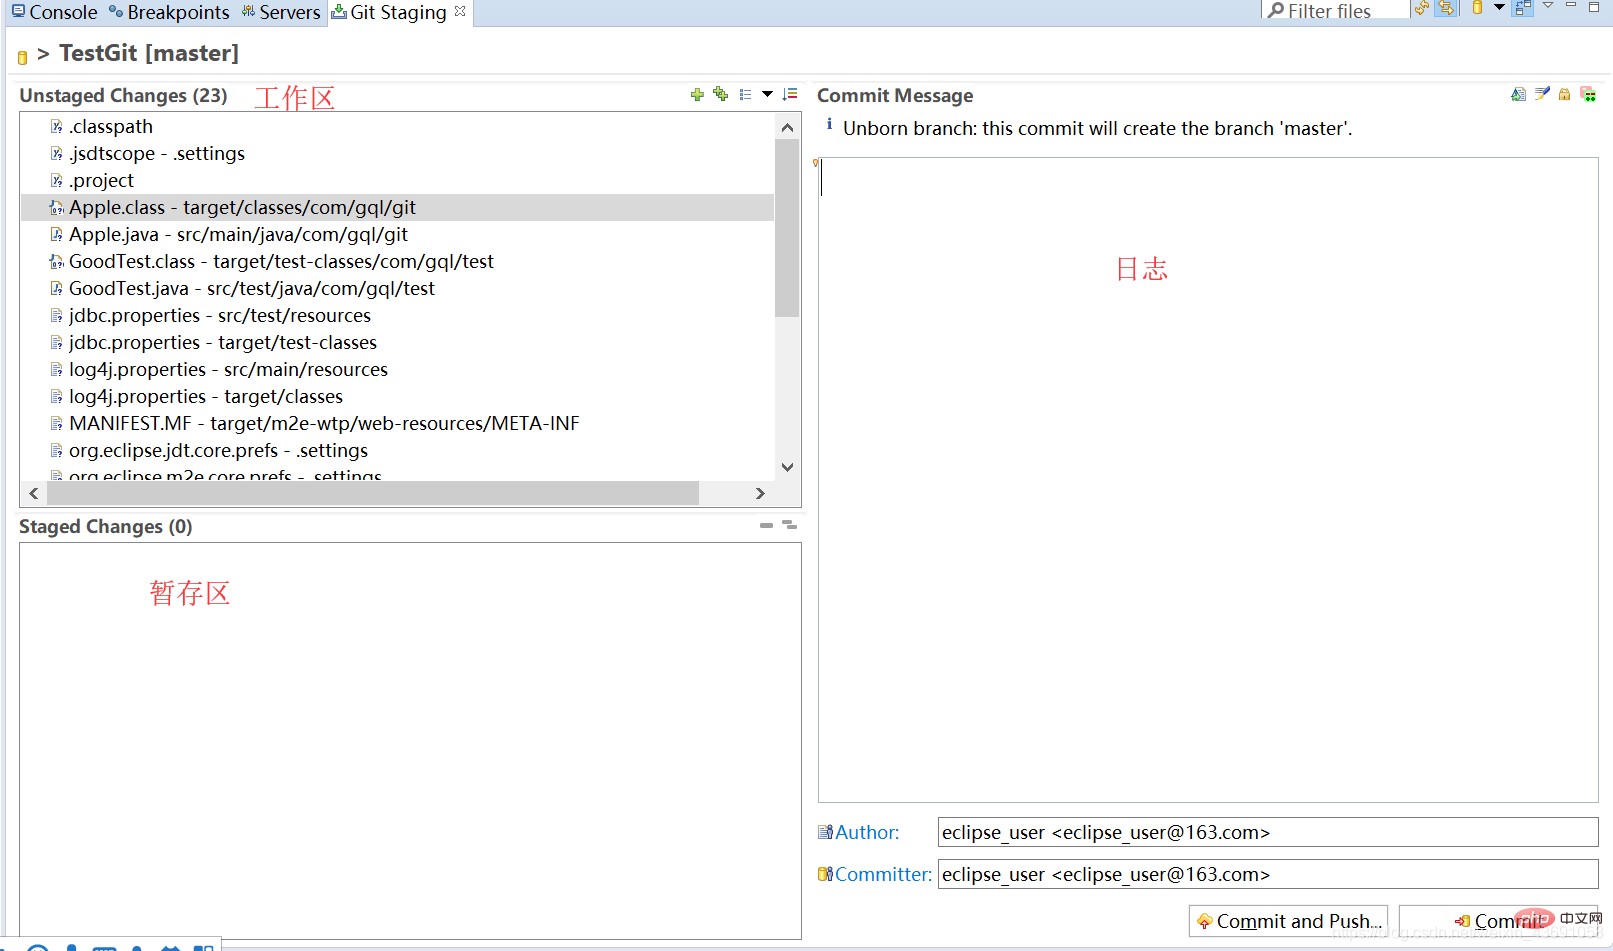Select .project file in unstaged list
Screen dimensions: 1613x951
(x=397, y=180)
